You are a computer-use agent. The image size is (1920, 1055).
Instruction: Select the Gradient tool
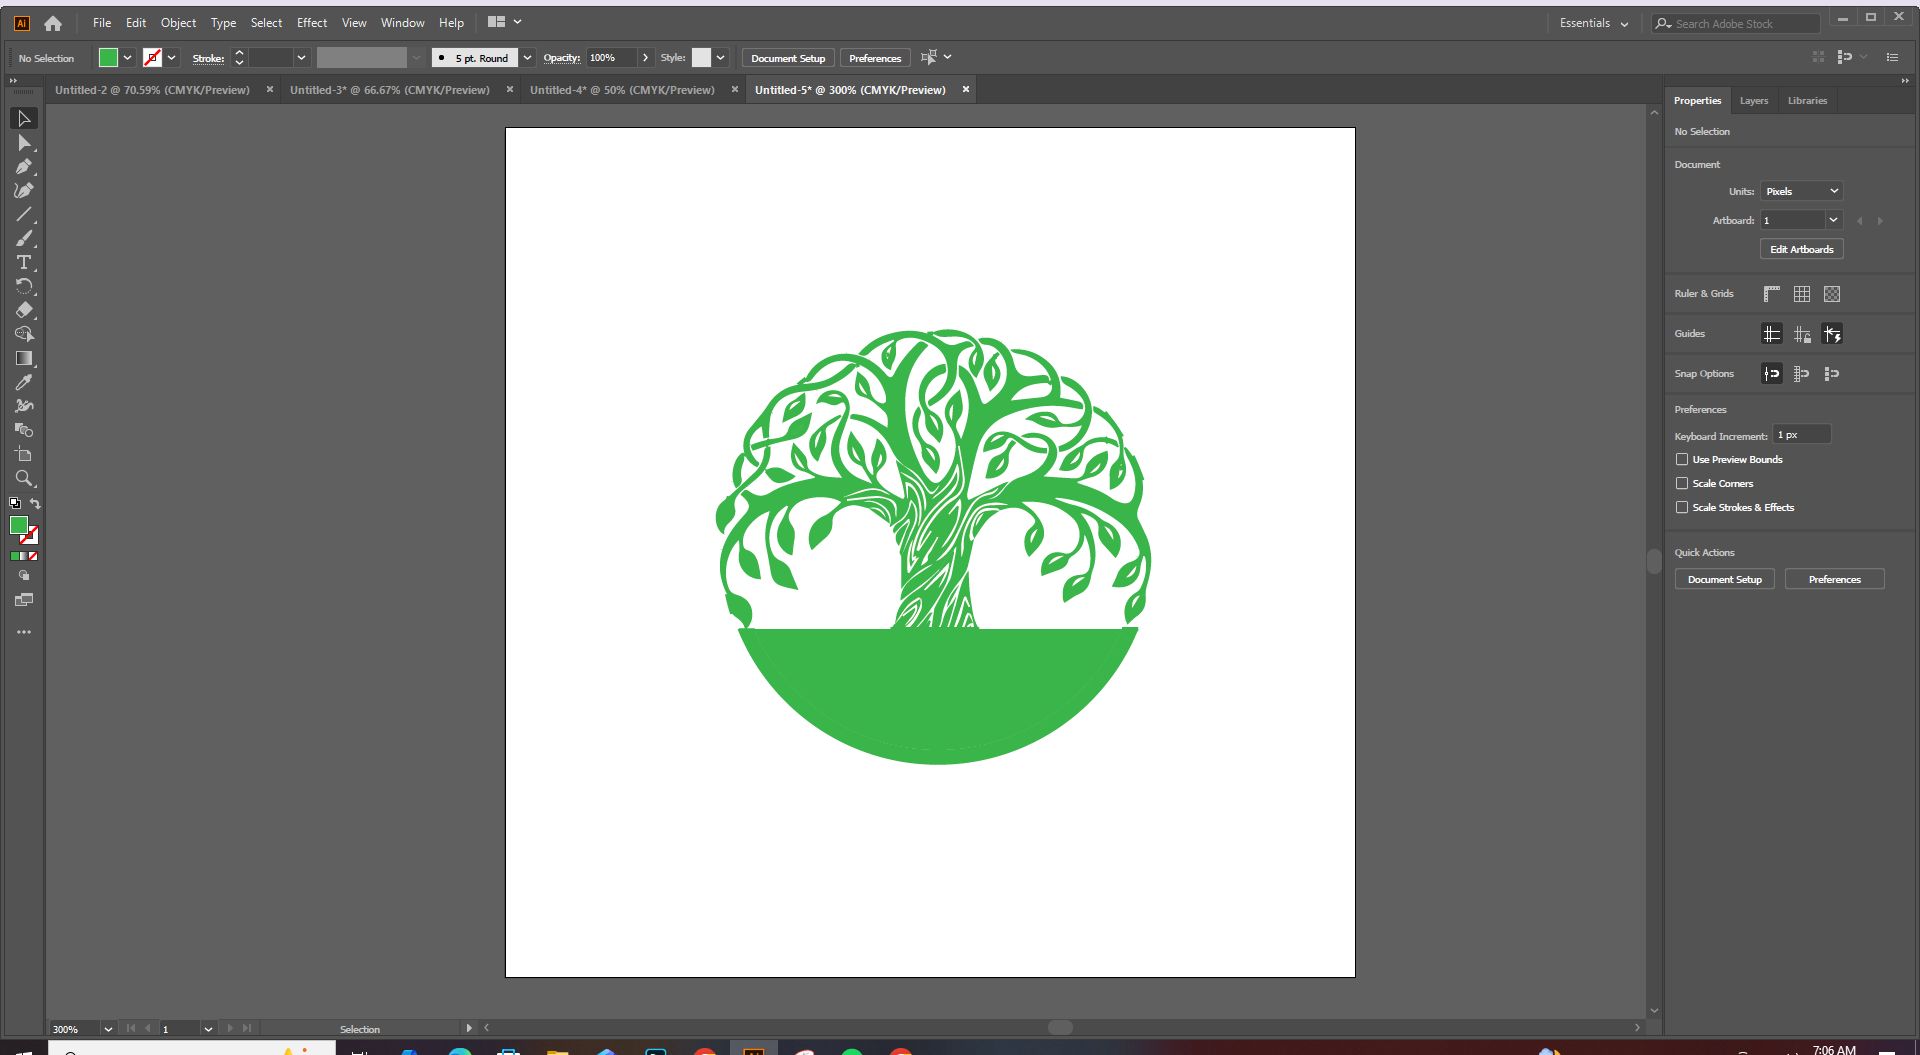tap(24, 358)
